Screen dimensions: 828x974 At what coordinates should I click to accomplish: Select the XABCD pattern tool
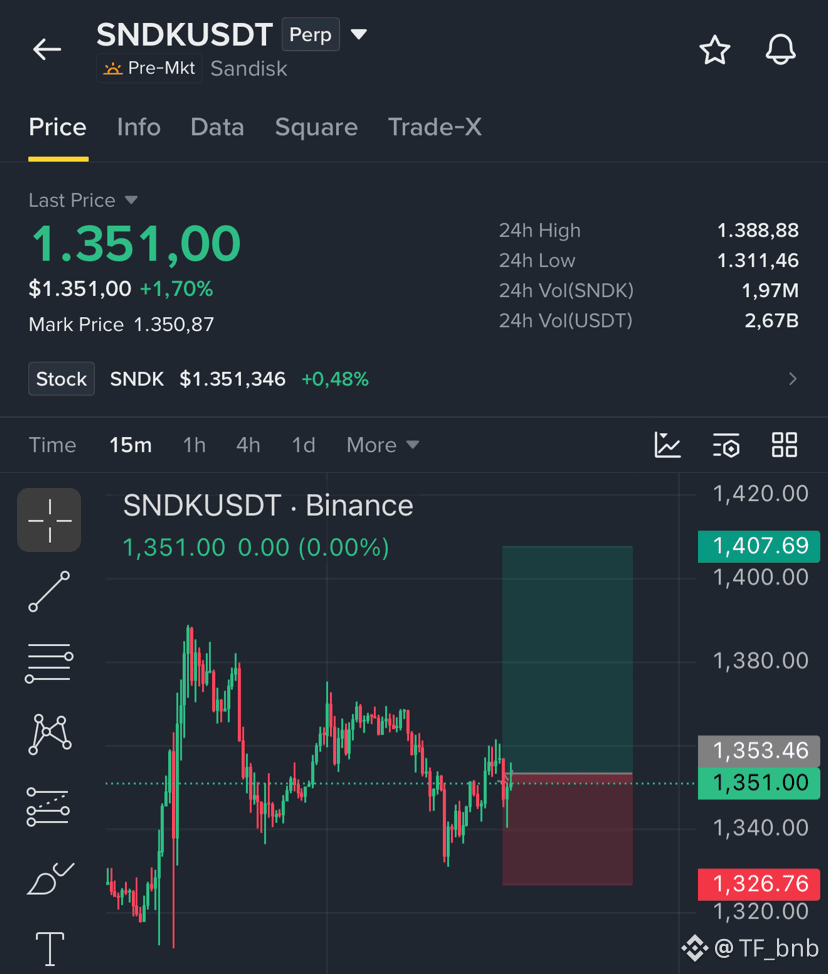pyautogui.click(x=50, y=734)
